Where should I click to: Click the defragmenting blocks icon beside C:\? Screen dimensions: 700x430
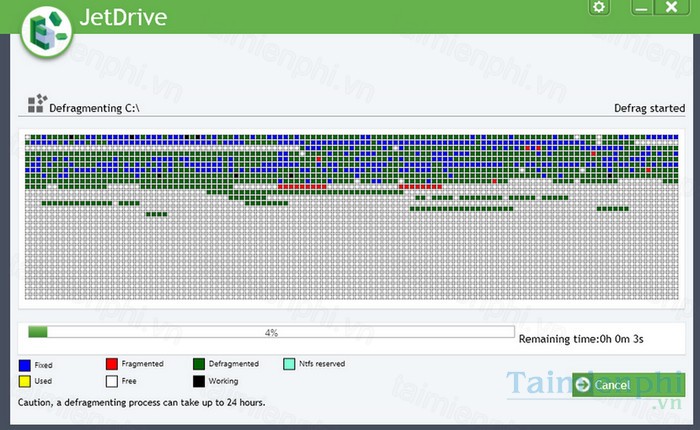pyautogui.click(x=37, y=103)
